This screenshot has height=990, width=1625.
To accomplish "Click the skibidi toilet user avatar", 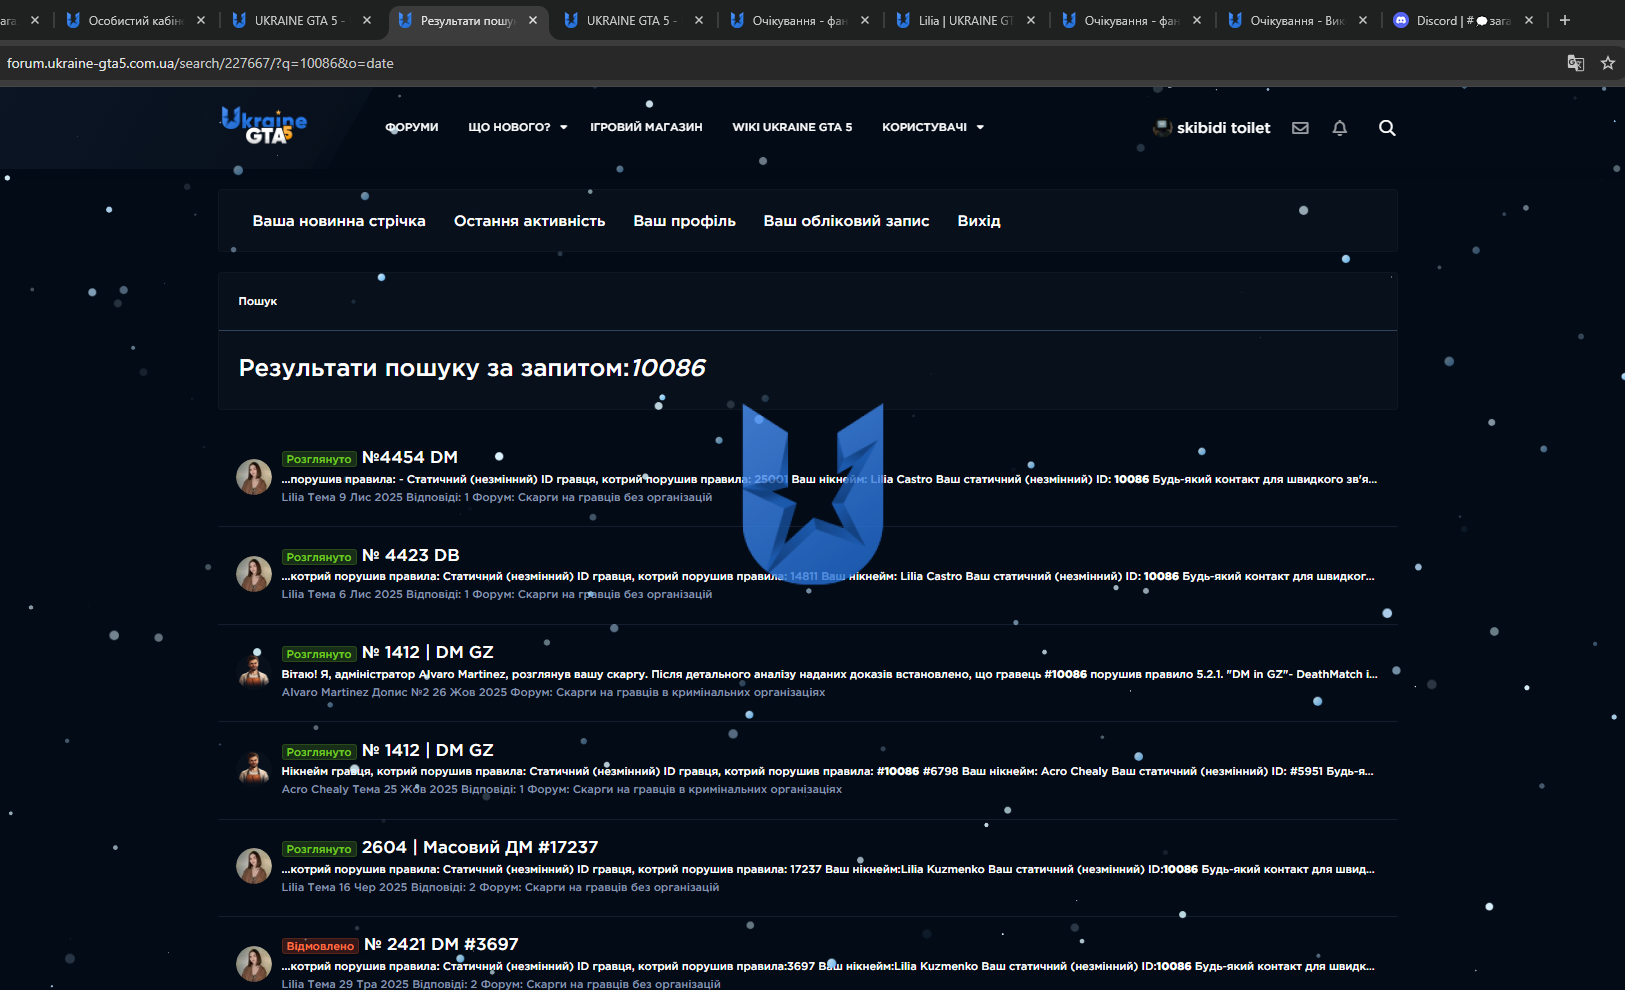I will (1163, 128).
